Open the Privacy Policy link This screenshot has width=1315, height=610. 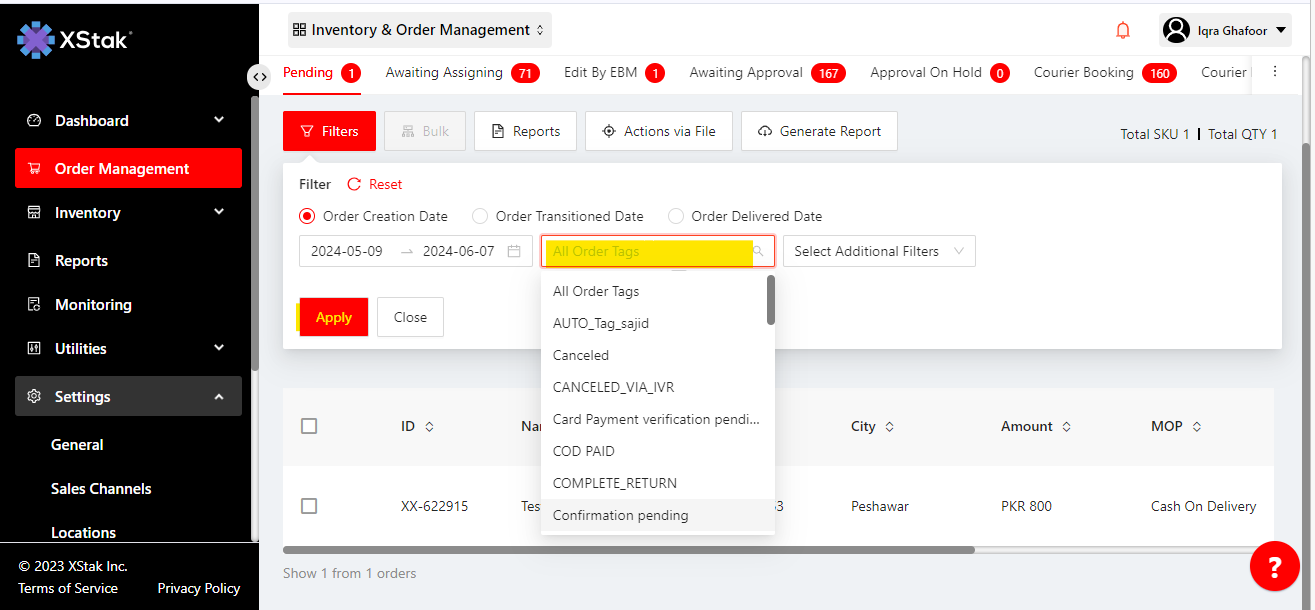coord(198,588)
